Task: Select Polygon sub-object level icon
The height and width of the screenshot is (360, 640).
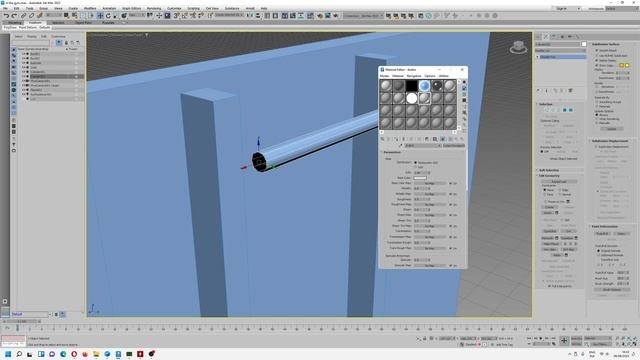Action: [x=564, y=110]
